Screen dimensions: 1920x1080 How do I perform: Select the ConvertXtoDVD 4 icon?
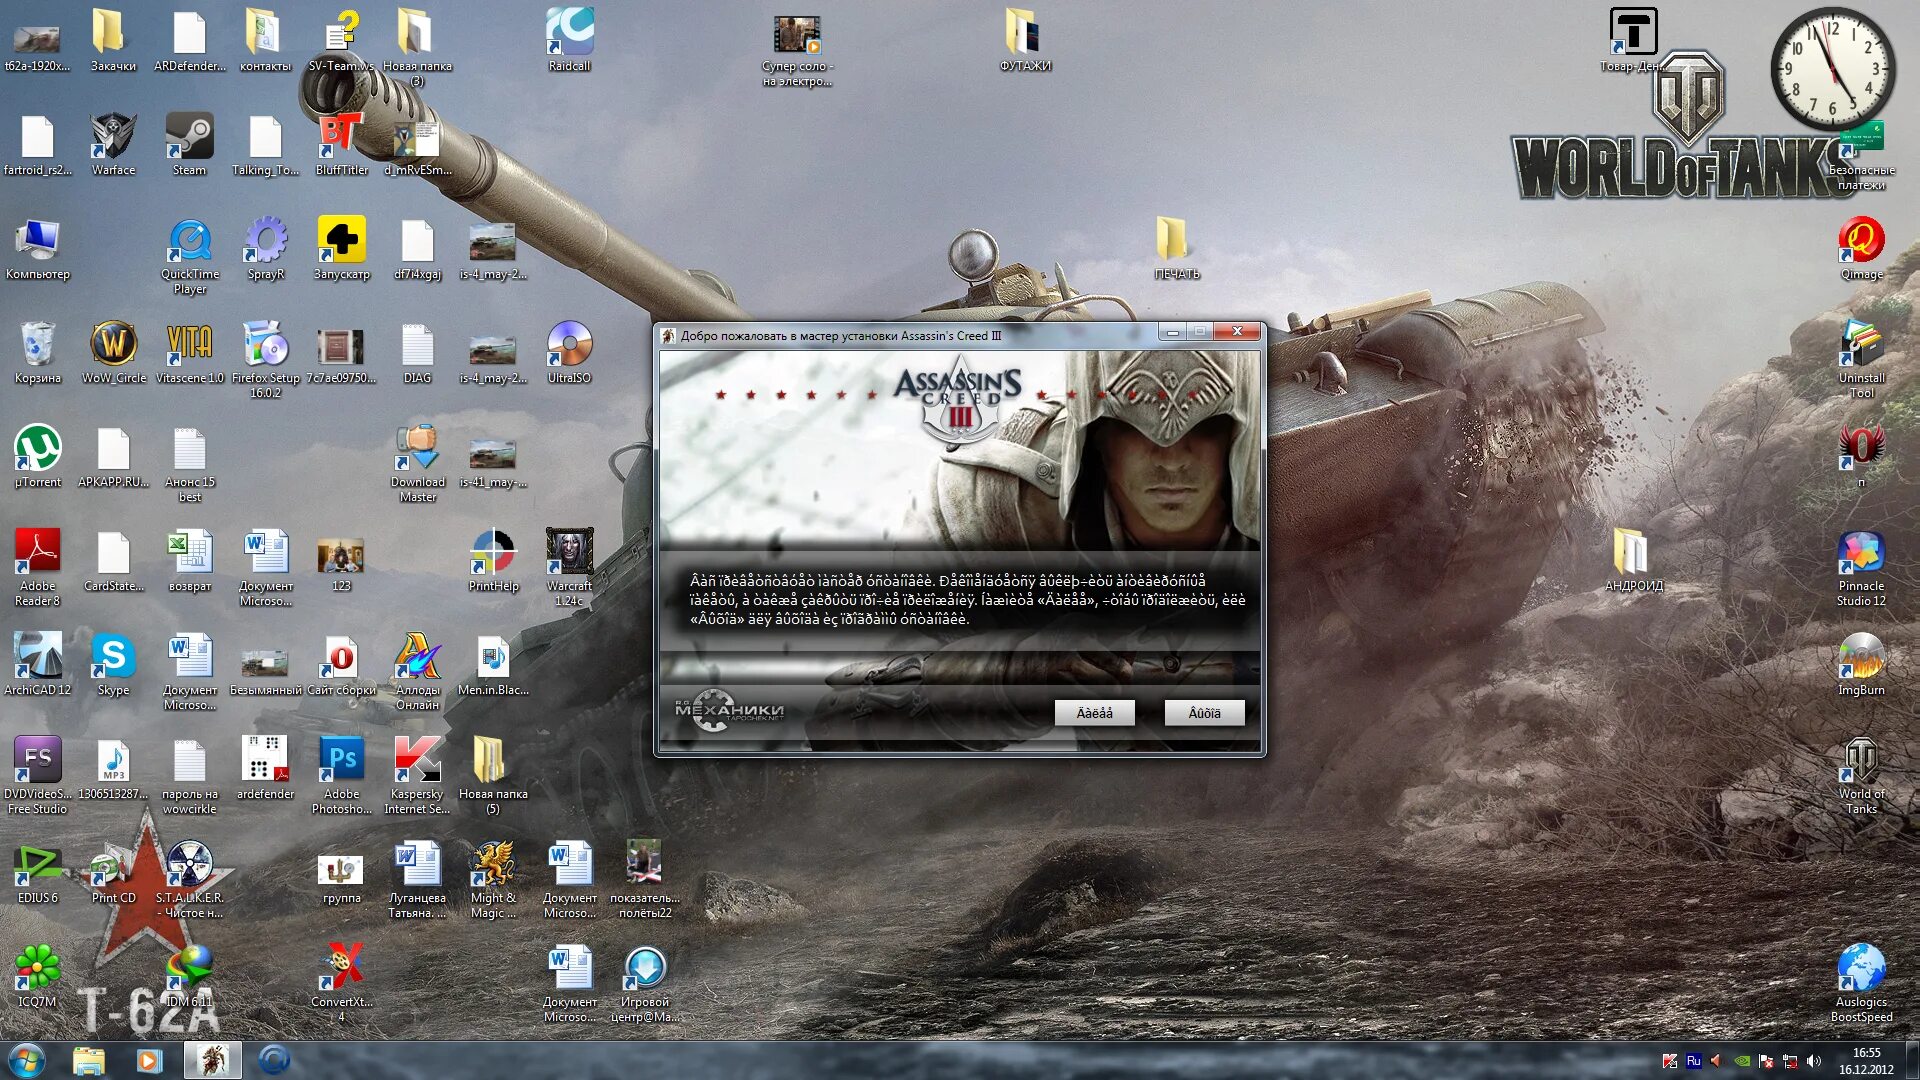(341, 984)
